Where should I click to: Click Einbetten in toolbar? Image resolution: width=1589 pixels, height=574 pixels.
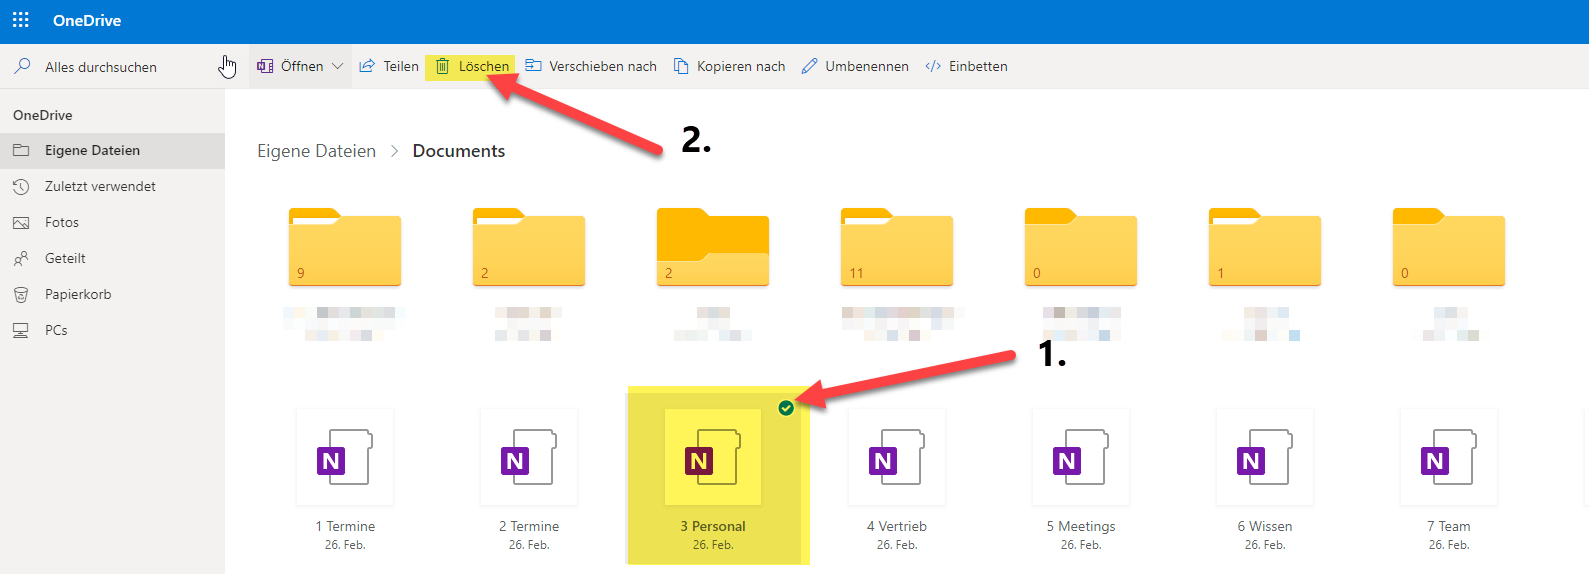coord(966,66)
